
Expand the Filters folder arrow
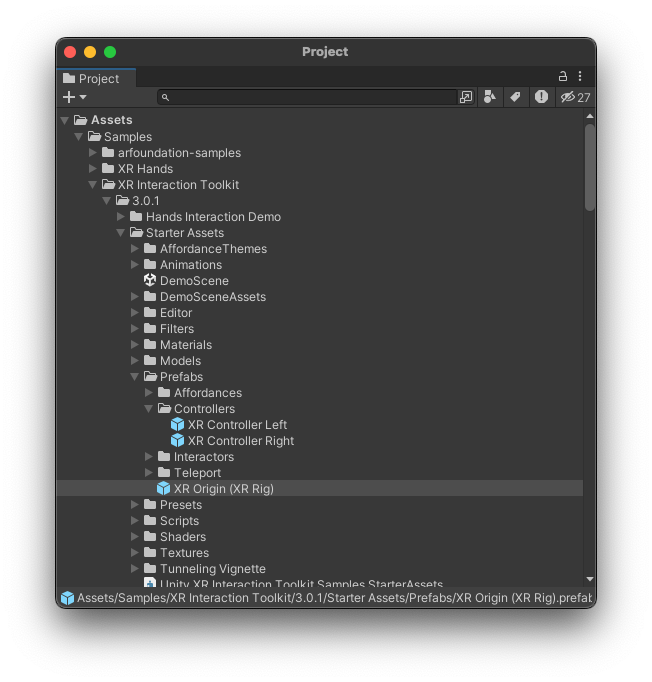click(x=134, y=328)
